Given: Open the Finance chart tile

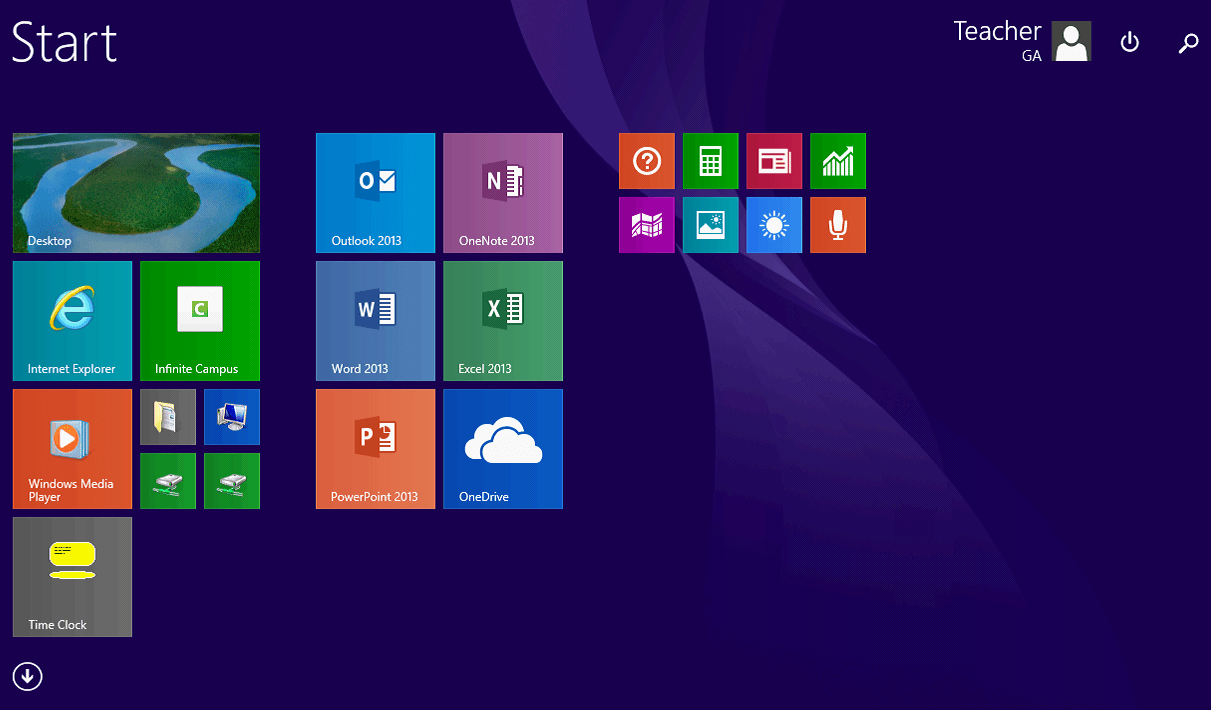Looking at the screenshot, I should pos(838,161).
